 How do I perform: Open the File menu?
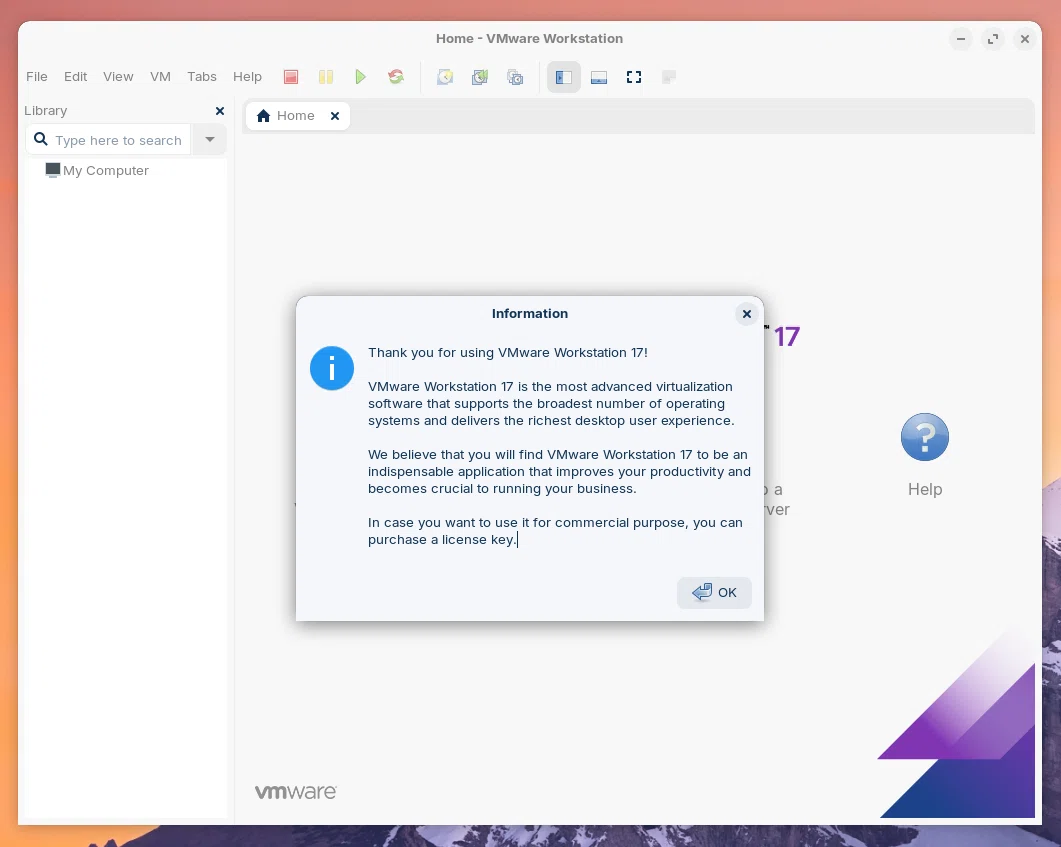click(37, 76)
